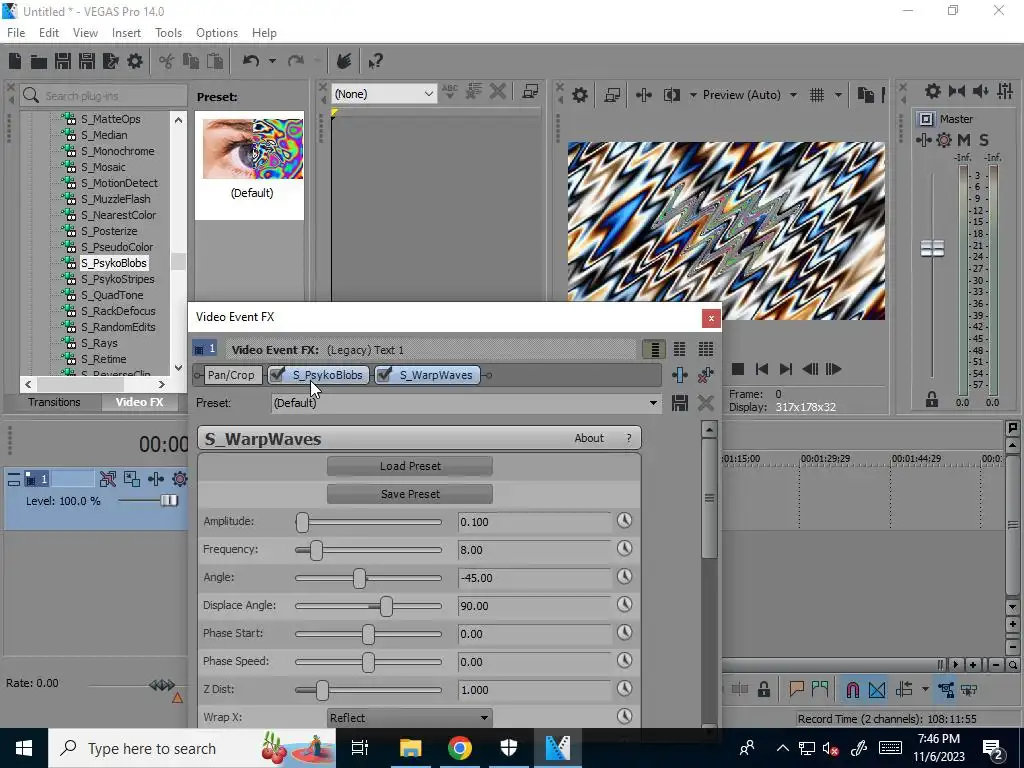This screenshot has width=1024, height=768.
Task: Select S_Rays in plug-in list
Action: (99, 343)
